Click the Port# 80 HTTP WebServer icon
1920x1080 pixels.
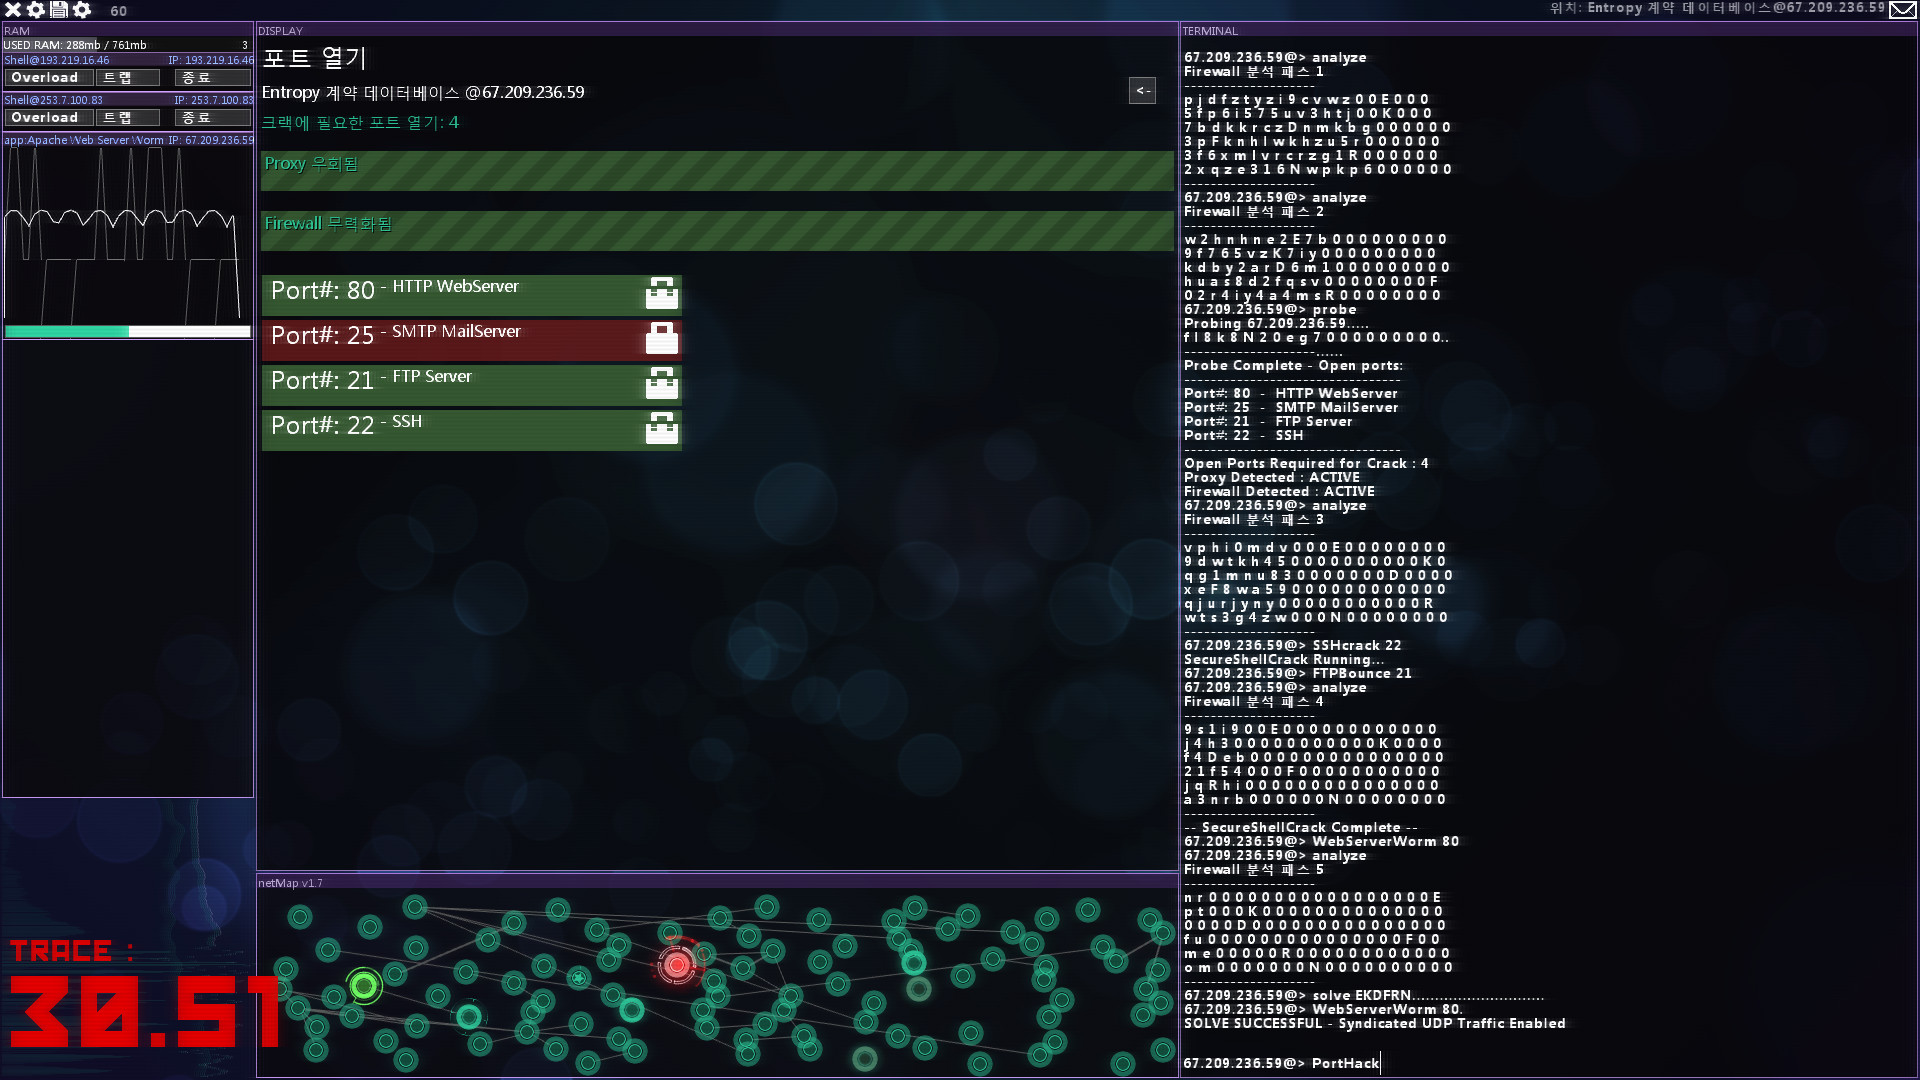(x=662, y=290)
